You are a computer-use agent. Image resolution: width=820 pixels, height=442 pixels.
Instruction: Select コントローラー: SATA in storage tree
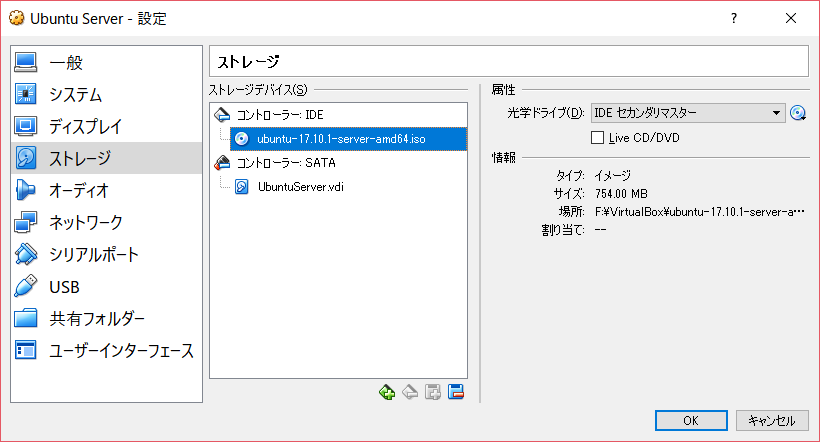286,163
